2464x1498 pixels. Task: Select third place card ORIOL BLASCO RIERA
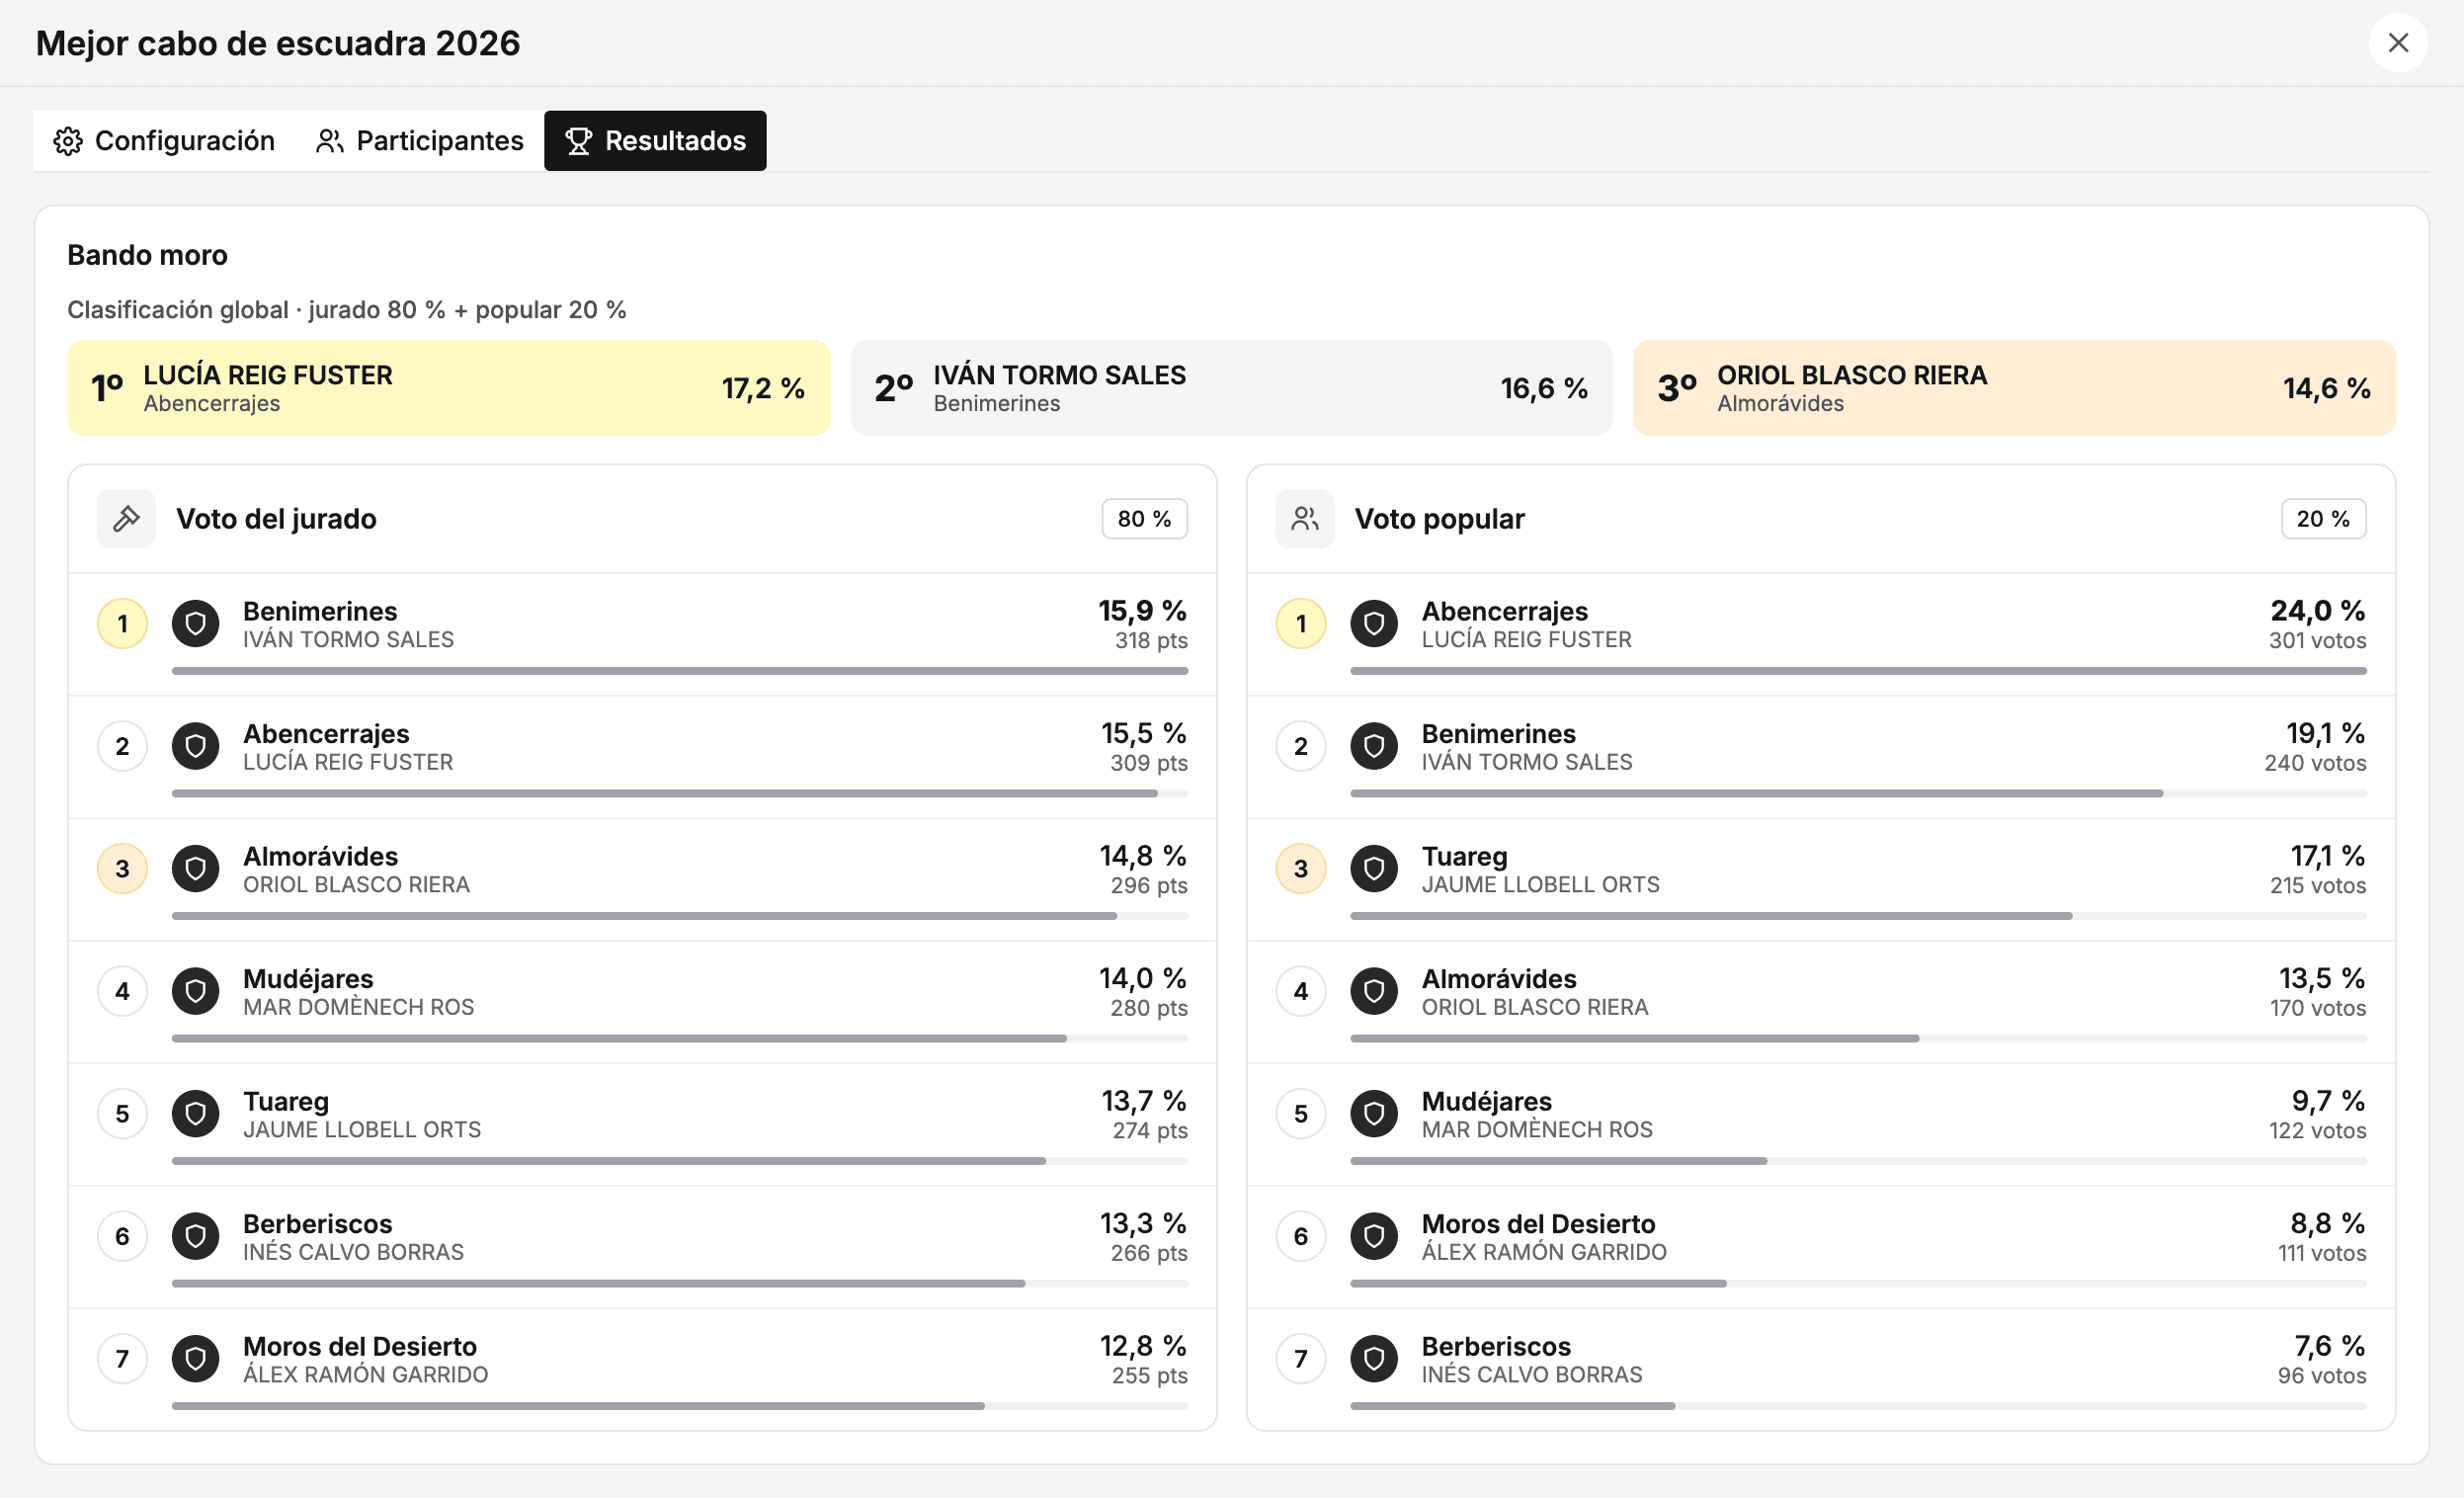coord(2014,388)
